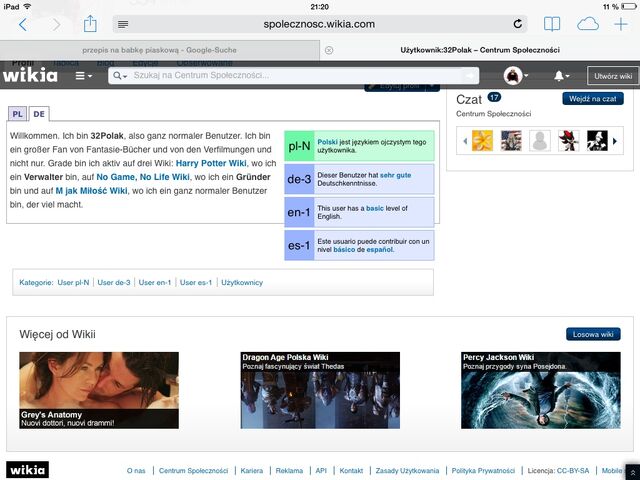
Task: Select red and black hedgehog avatar
Action: coord(569,141)
